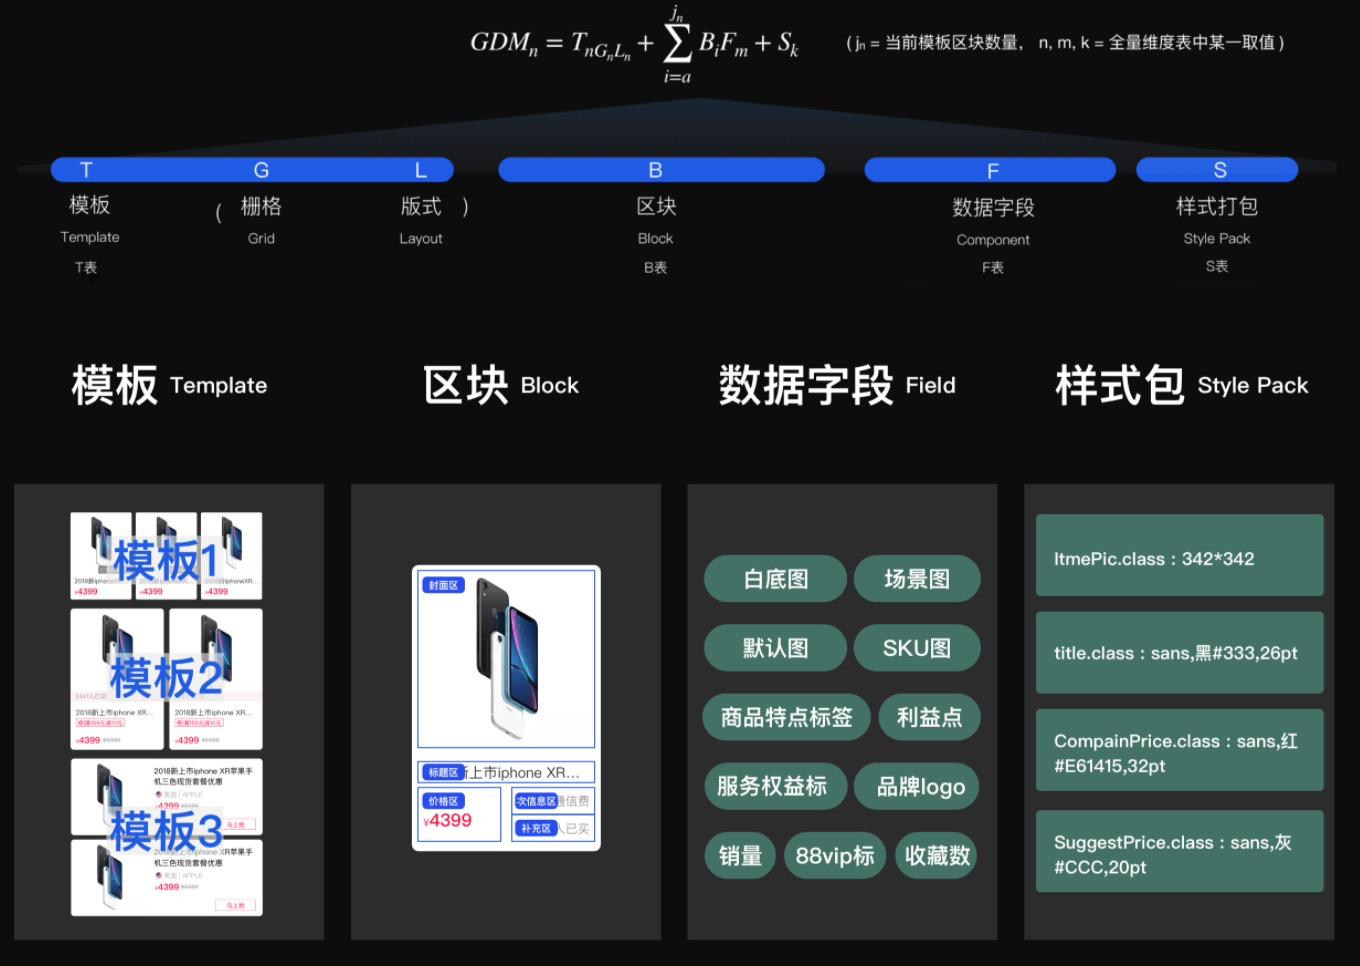Open the 模板2 template thumbnail
Viewport: 1360px width, 966px height.
click(x=166, y=679)
